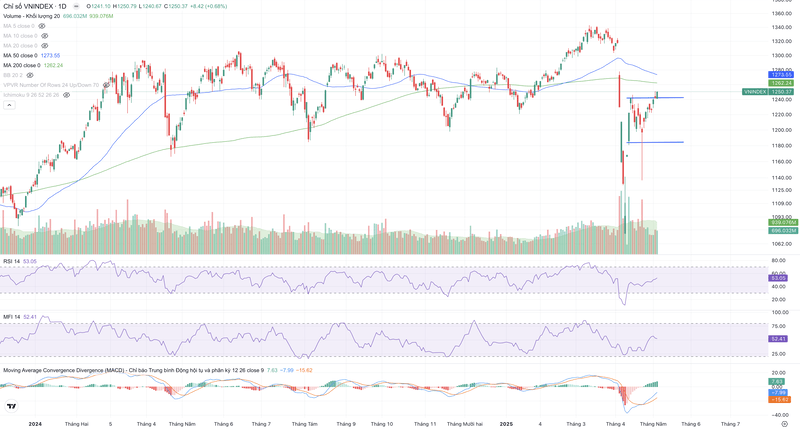This screenshot has height=429, width=800.
Task: Unhide the MA 20 close moving average
Action: [44, 45]
